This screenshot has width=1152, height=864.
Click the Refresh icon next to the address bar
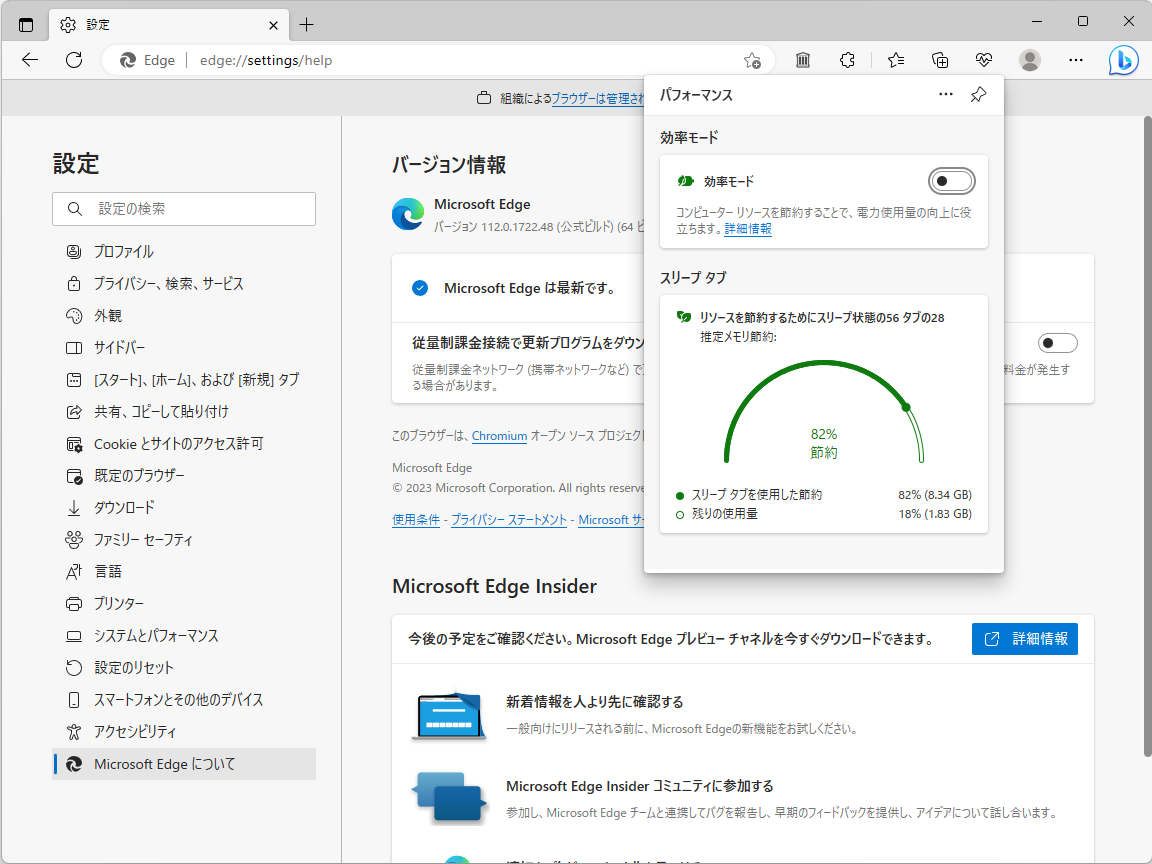point(73,60)
